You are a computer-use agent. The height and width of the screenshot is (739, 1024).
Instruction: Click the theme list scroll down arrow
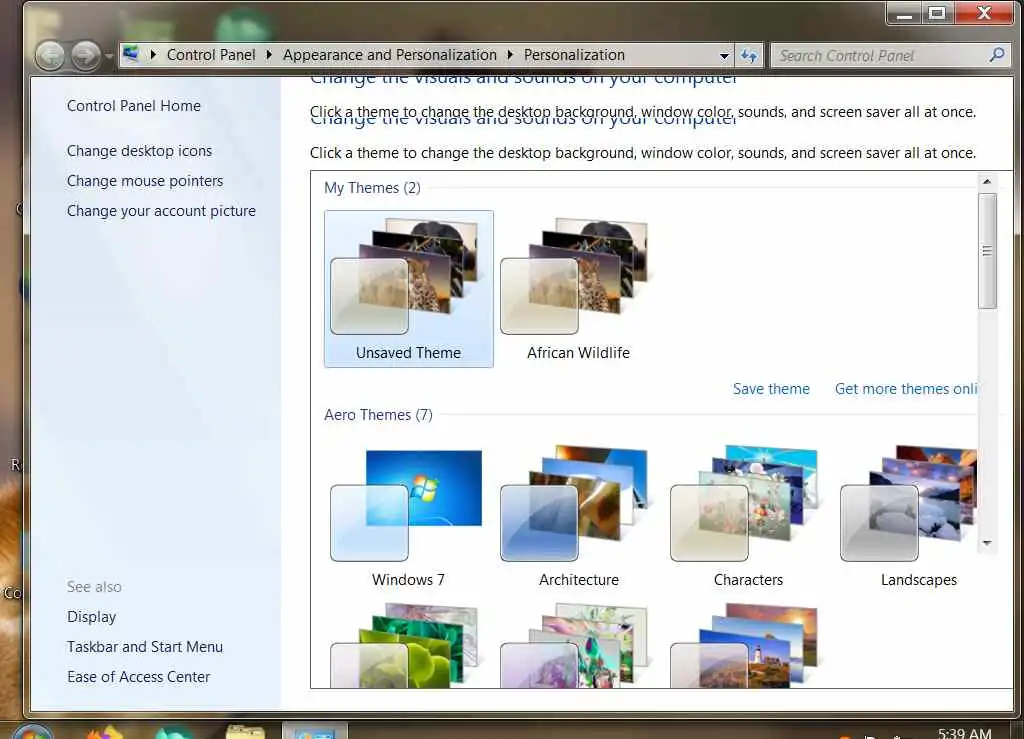[x=987, y=543]
